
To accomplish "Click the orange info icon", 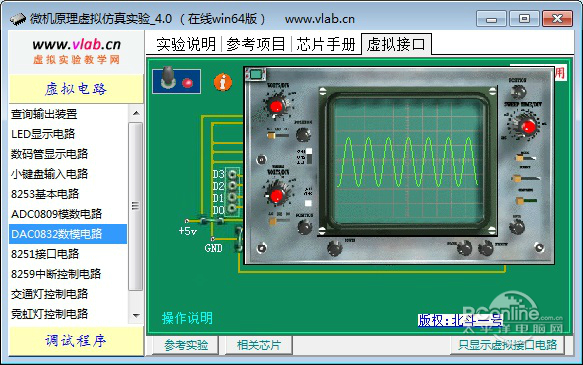I will pyautogui.click(x=223, y=82).
